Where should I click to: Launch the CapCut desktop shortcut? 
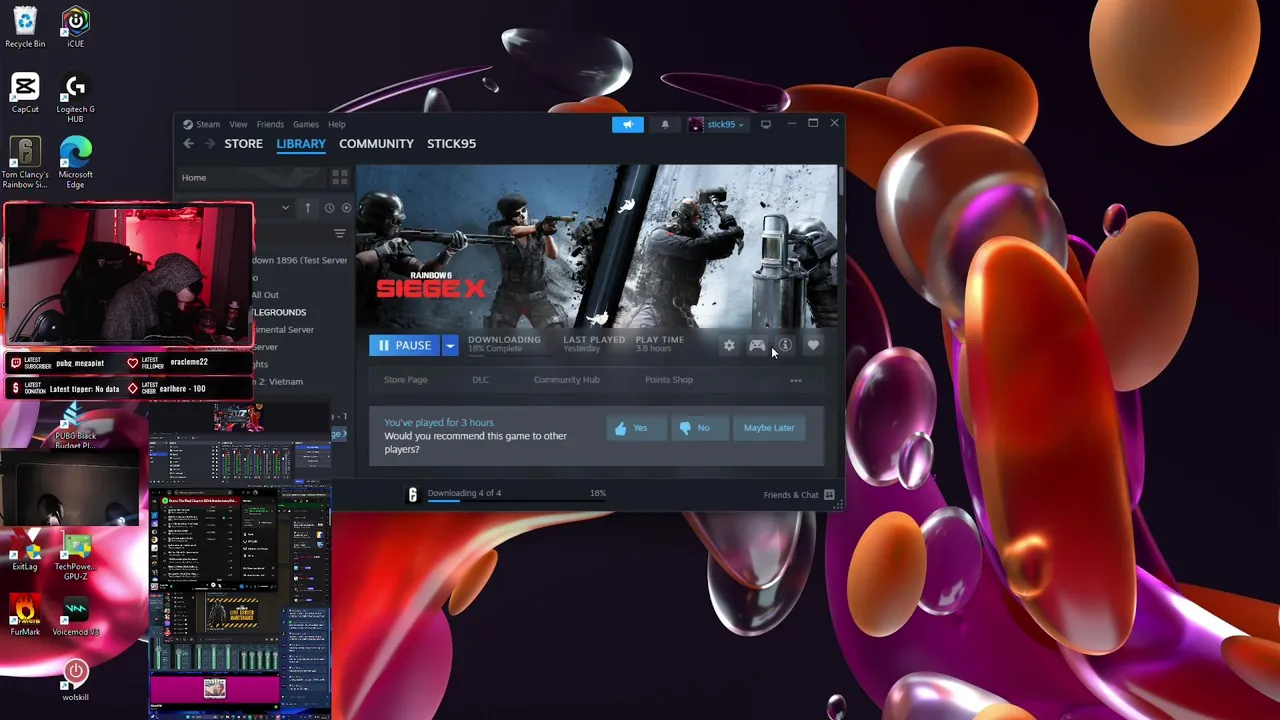click(x=25, y=93)
